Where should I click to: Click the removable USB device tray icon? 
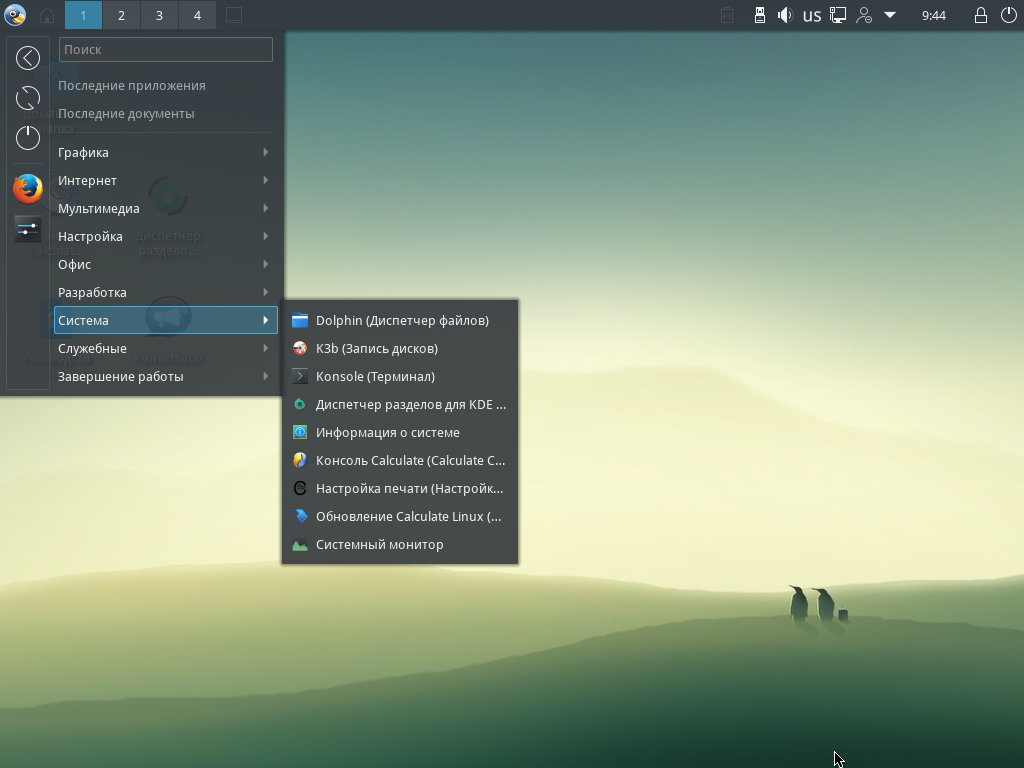click(x=759, y=15)
